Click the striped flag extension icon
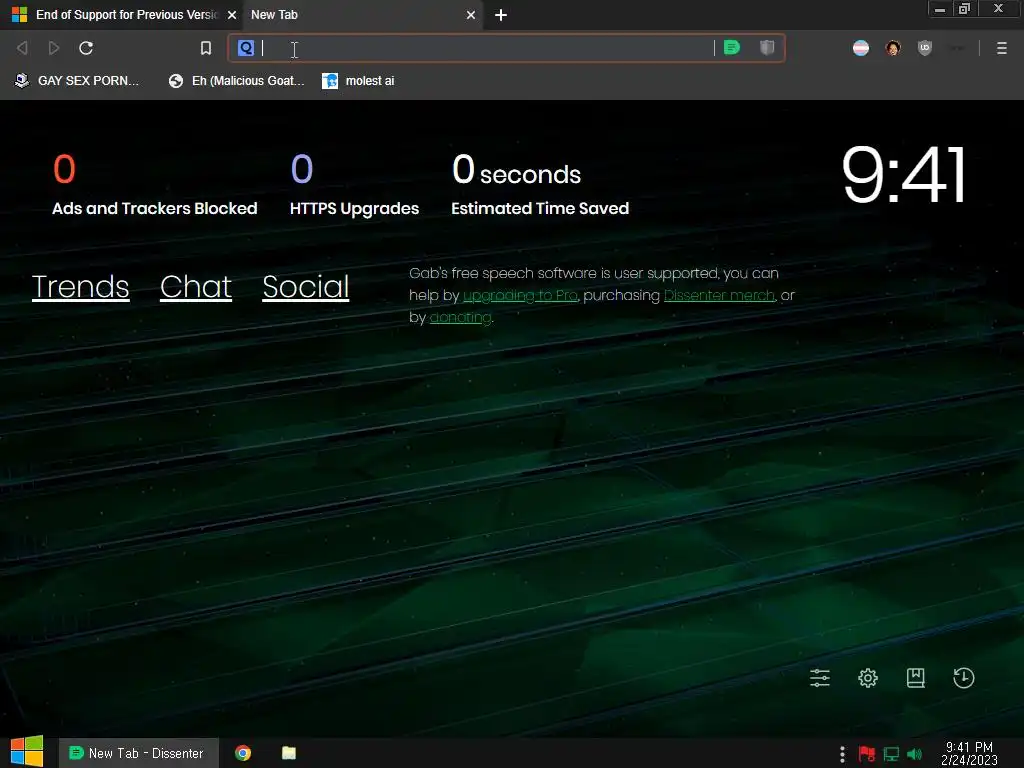 pyautogui.click(x=861, y=48)
